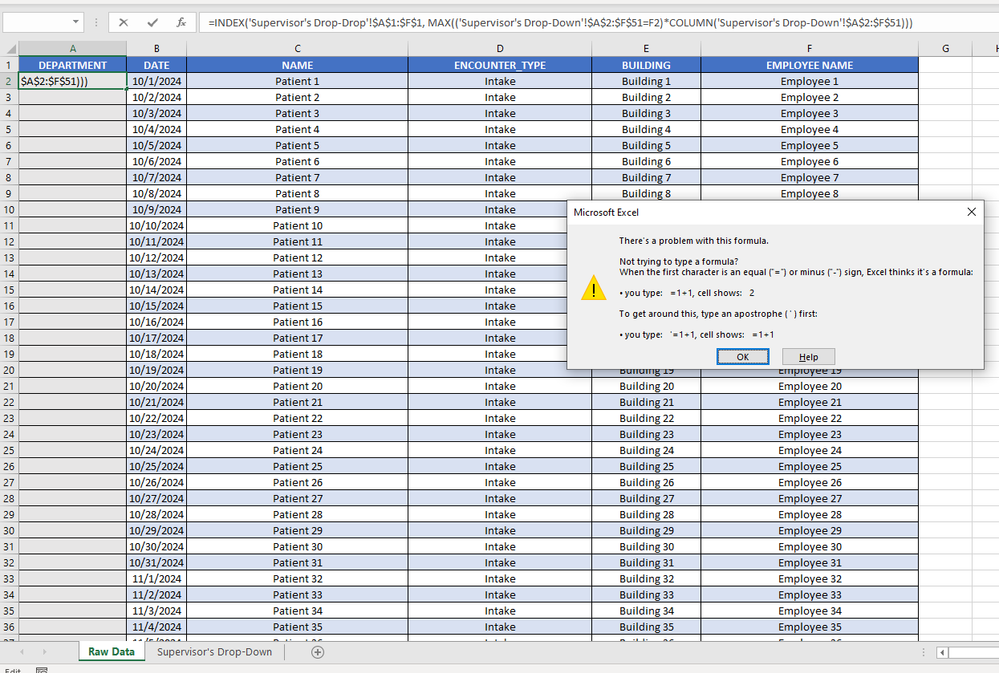Click the NAME header cell
Screen dimensions: 999x673
(298, 65)
